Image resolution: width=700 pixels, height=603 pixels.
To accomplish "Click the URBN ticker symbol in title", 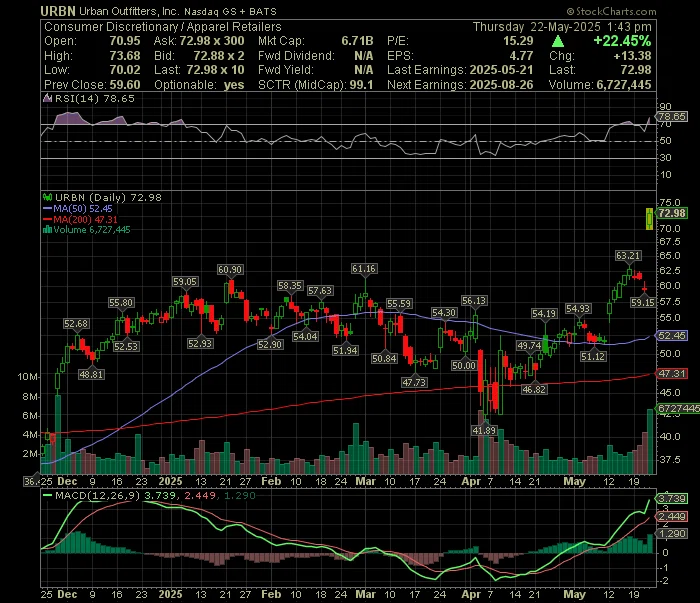I will click(x=58, y=11).
